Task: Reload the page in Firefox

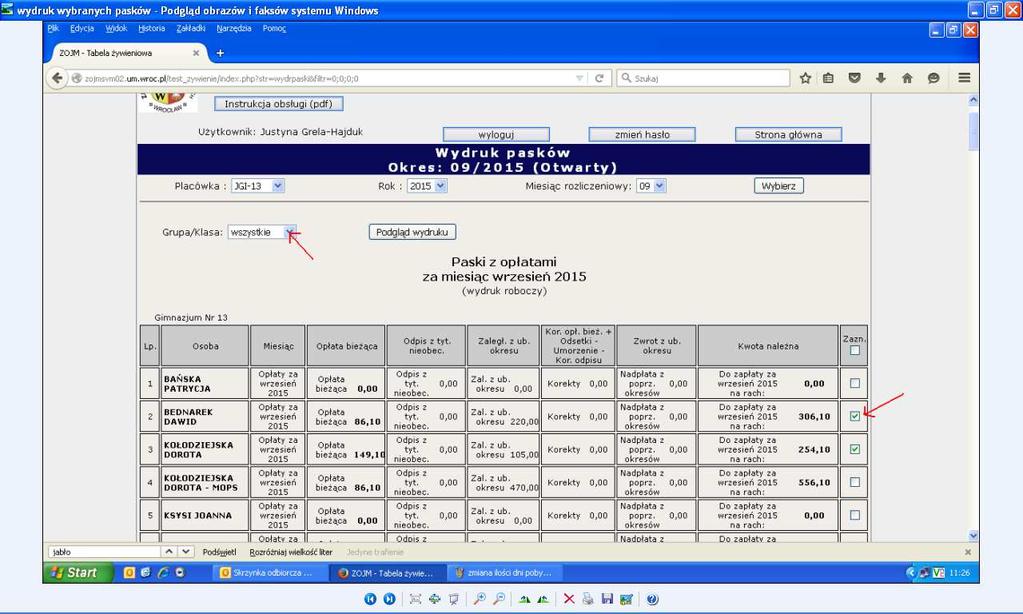Action: coord(599,78)
